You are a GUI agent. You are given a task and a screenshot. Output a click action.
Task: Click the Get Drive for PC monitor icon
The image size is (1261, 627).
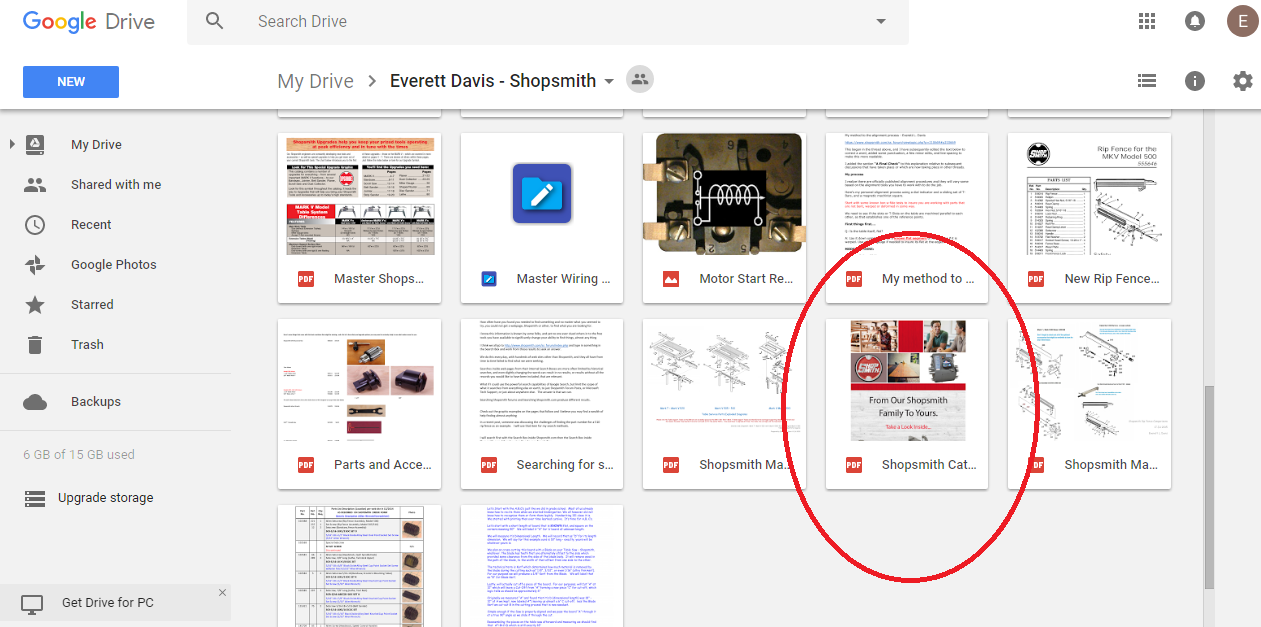[x=33, y=604]
